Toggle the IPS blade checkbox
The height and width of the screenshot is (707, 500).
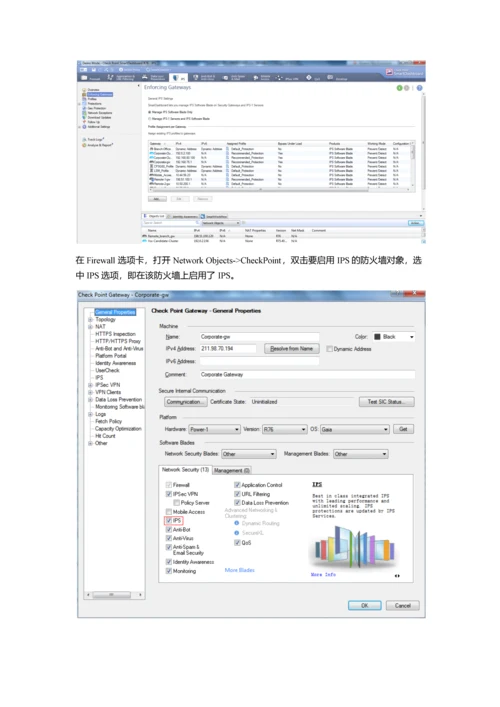pos(169,521)
